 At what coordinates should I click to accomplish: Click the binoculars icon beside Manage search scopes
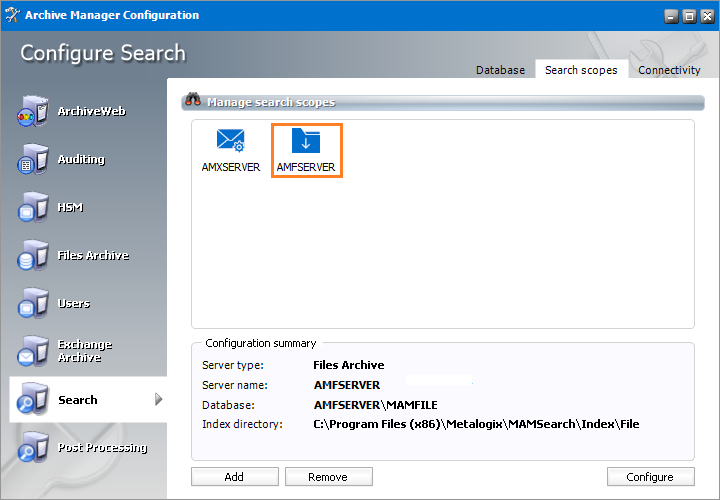click(193, 102)
